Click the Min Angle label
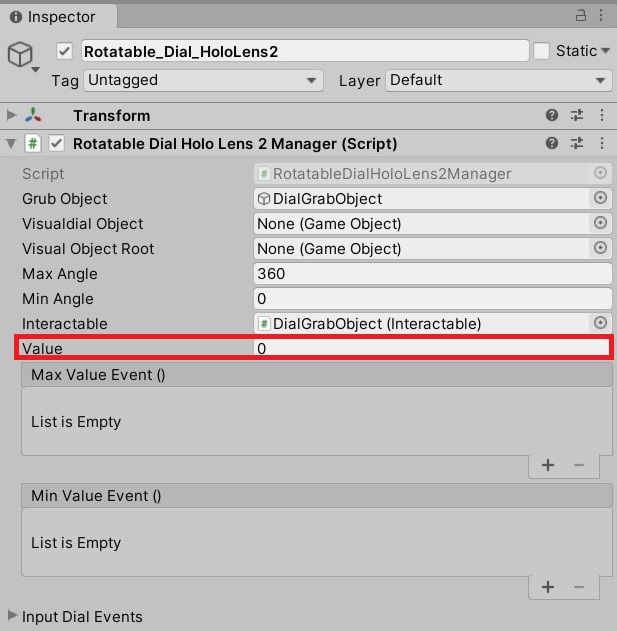The image size is (617, 631). pos(58,299)
